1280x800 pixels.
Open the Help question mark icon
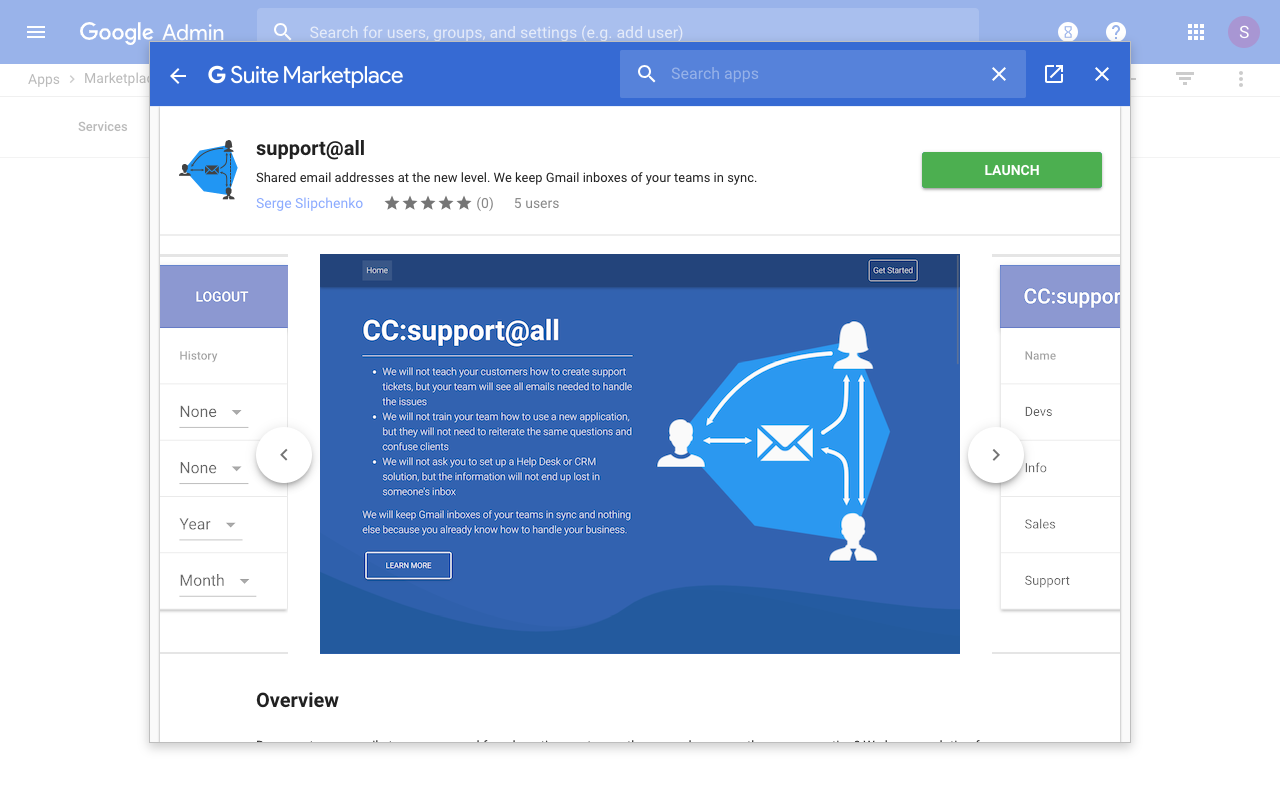tap(1116, 32)
